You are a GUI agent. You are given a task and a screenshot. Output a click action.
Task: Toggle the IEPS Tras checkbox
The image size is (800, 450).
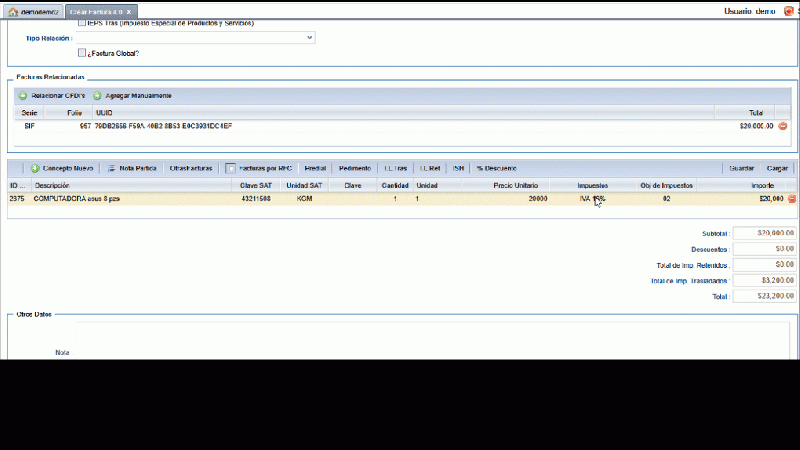coord(82,22)
